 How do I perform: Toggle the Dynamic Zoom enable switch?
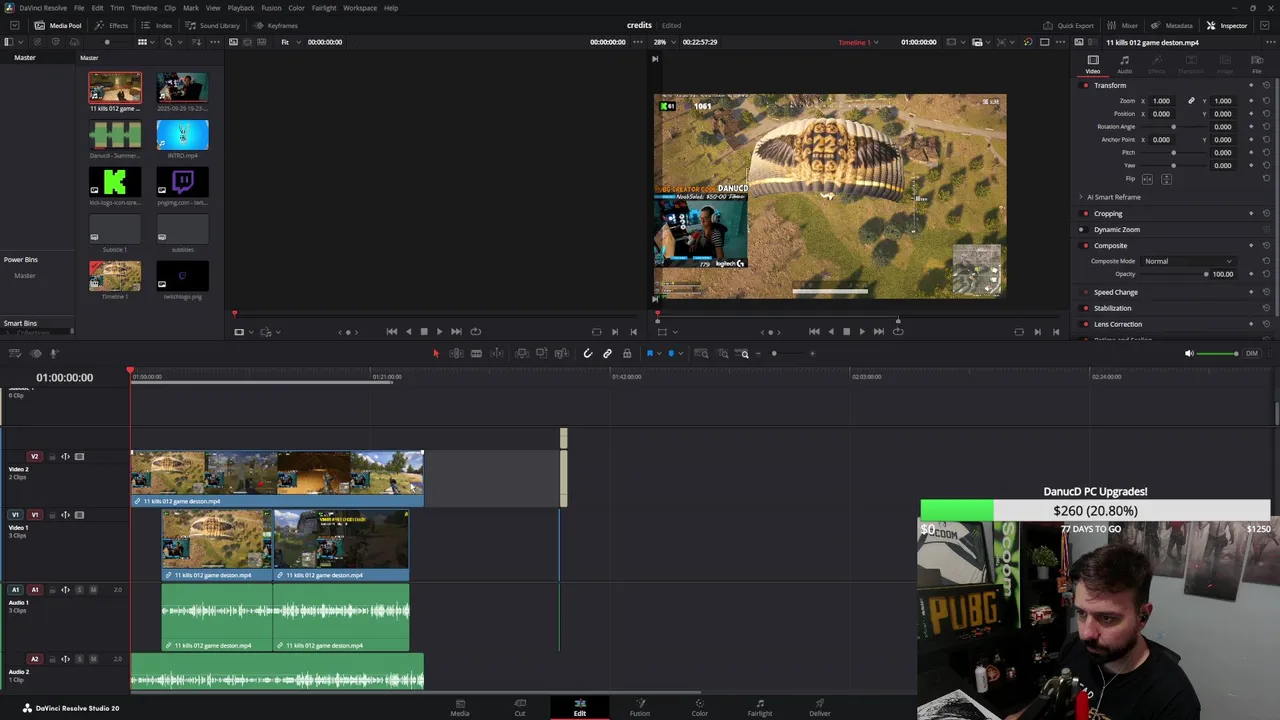coord(1082,230)
